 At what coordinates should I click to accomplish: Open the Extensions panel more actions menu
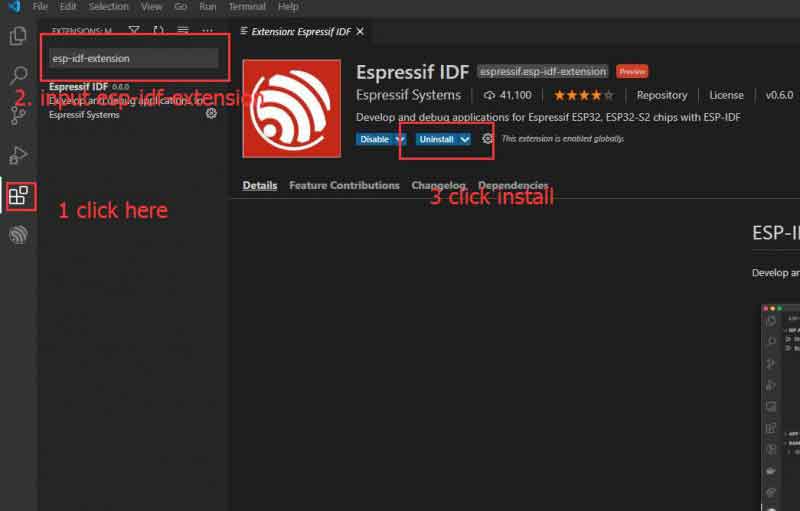click(207, 31)
